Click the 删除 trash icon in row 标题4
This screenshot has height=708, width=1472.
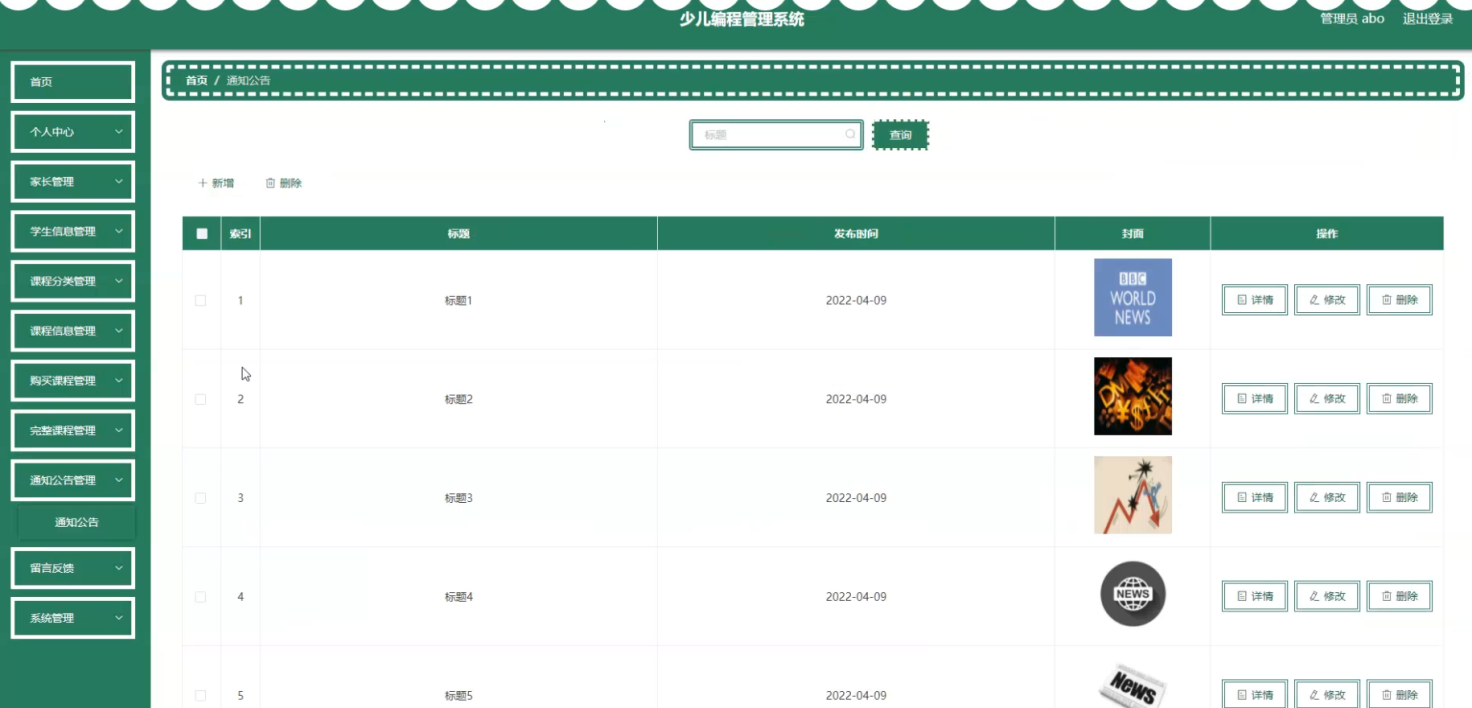pos(1387,596)
